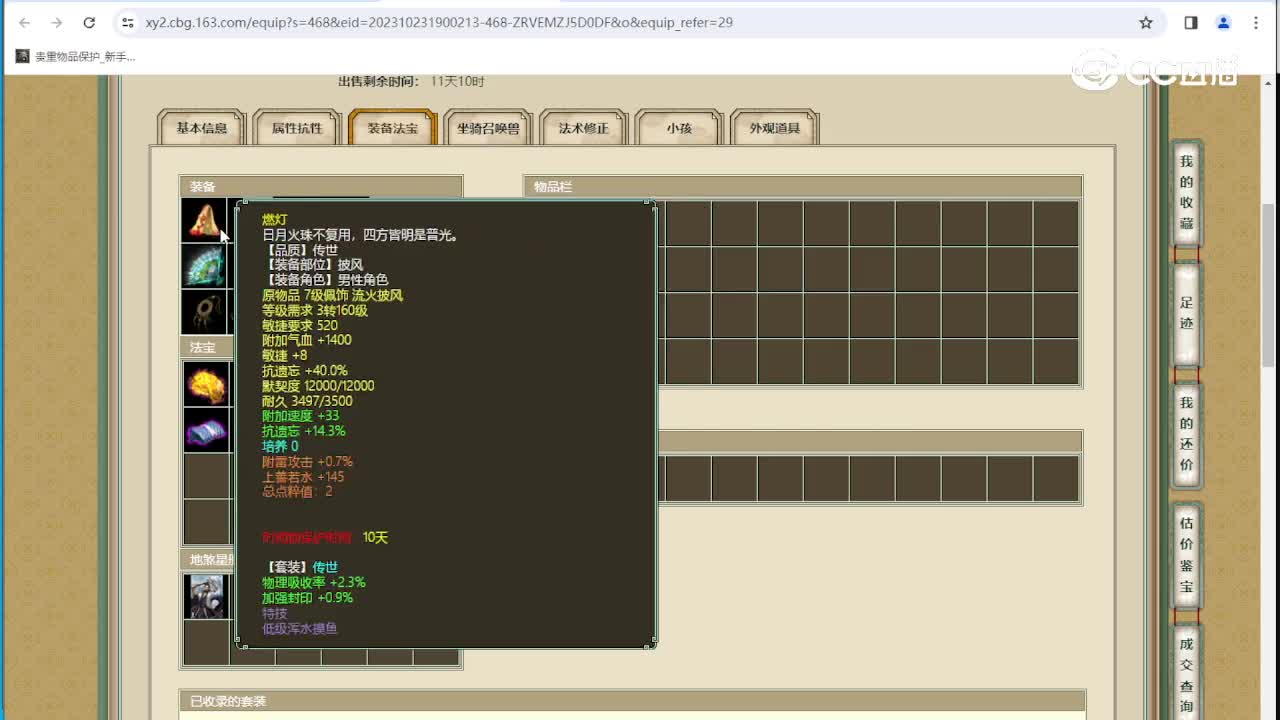The image size is (1280, 720).
Task: Switch to the 属性抗性 tab
Action: 297,128
